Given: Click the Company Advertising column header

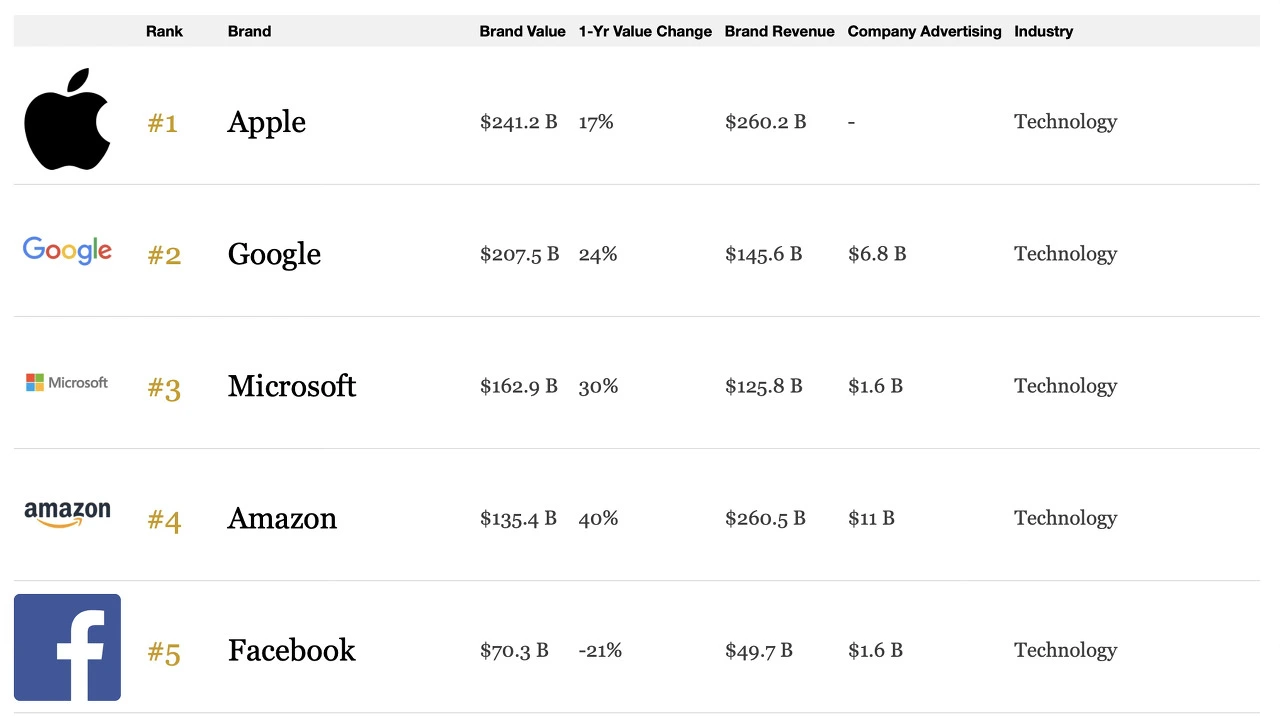Looking at the screenshot, I should pyautogui.click(x=924, y=31).
